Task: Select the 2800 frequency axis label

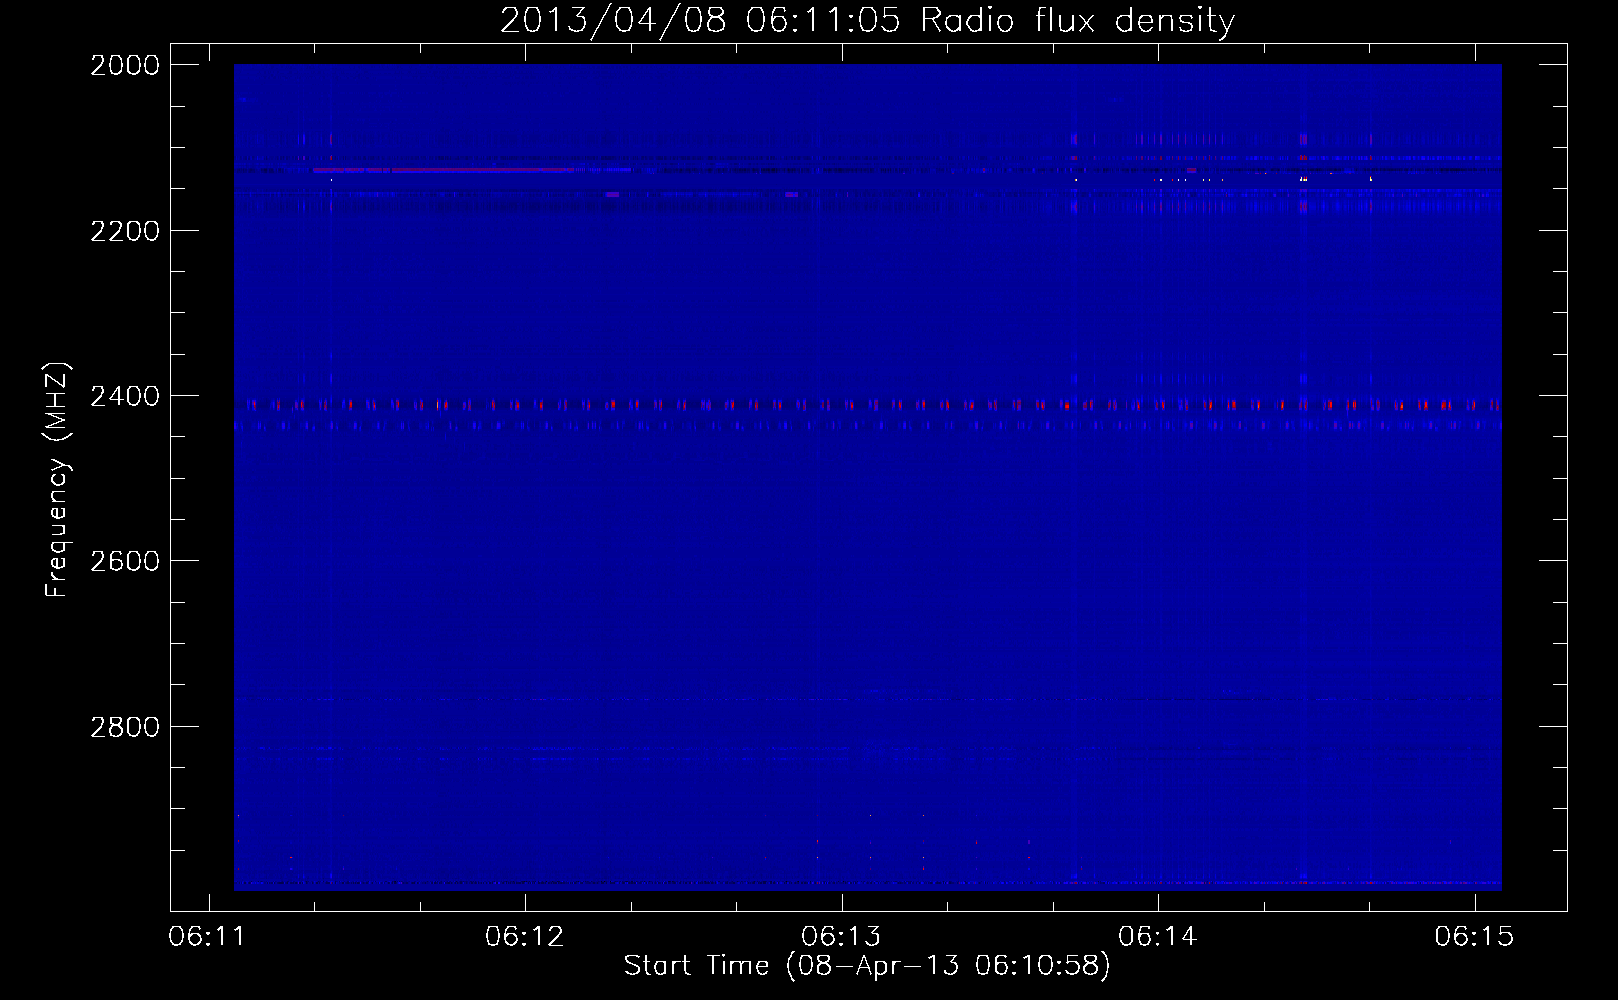Action: [125, 727]
